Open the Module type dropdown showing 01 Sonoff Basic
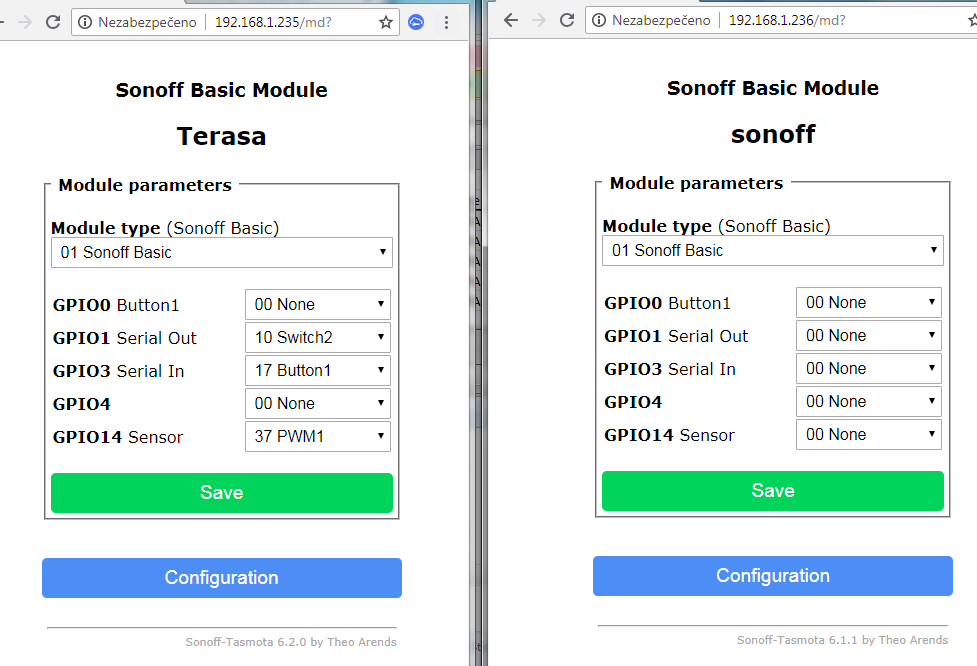This screenshot has height=666, width=977. (x=221, y=252)
